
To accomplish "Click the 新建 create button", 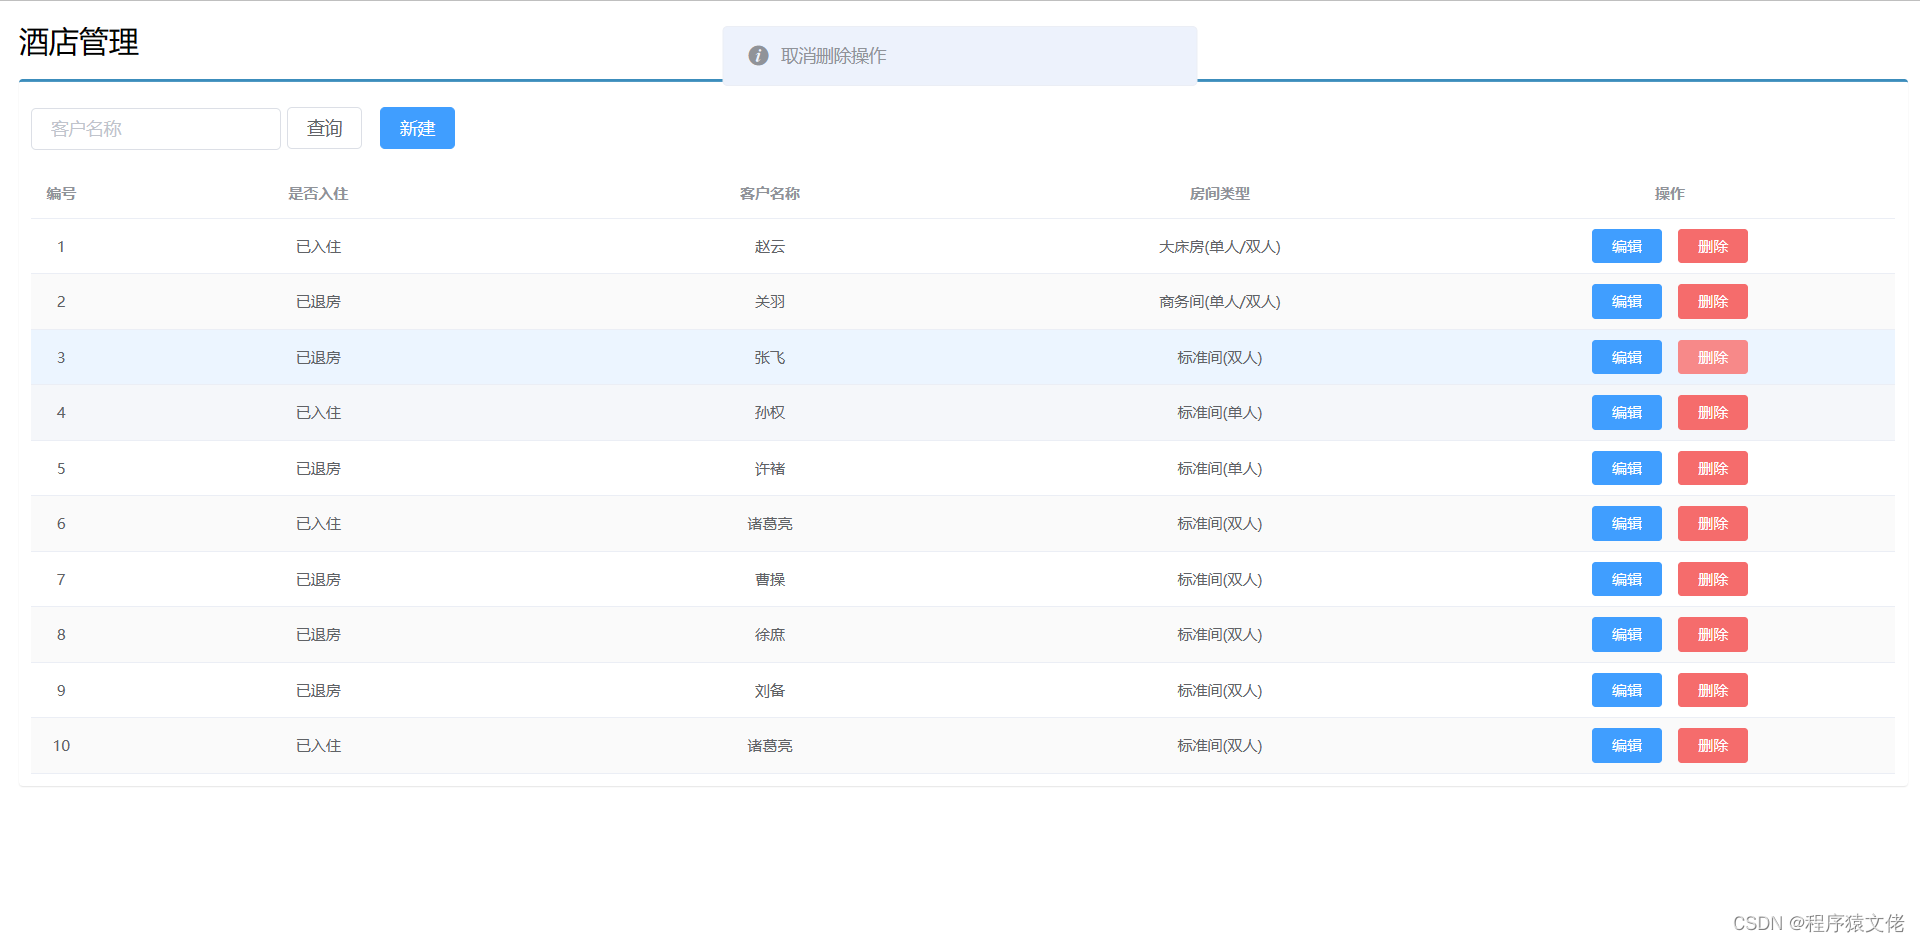I will pyautogui.click(x=417, y=128).
